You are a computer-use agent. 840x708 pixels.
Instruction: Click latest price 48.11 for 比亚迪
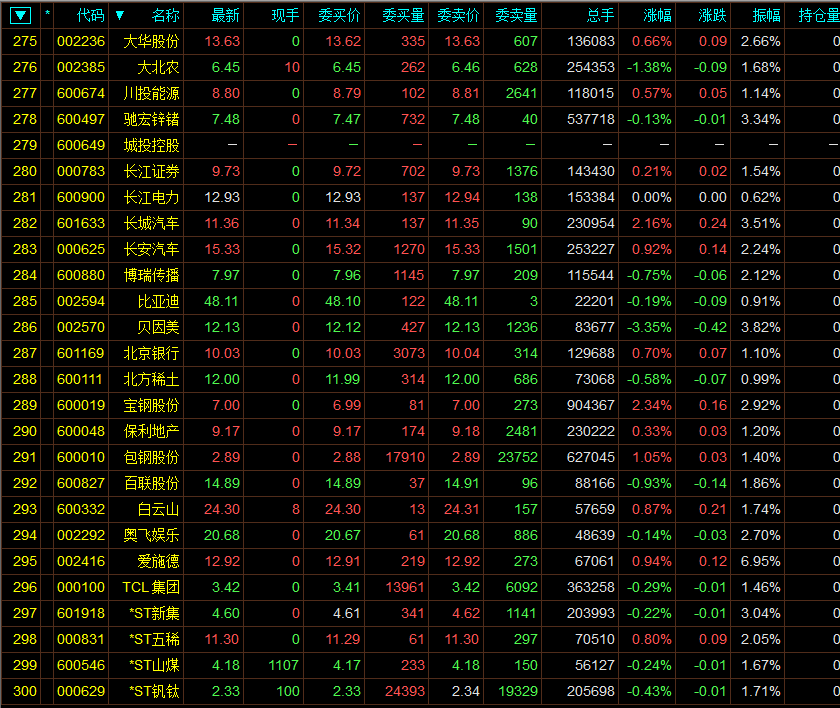[x=221, y=302]
